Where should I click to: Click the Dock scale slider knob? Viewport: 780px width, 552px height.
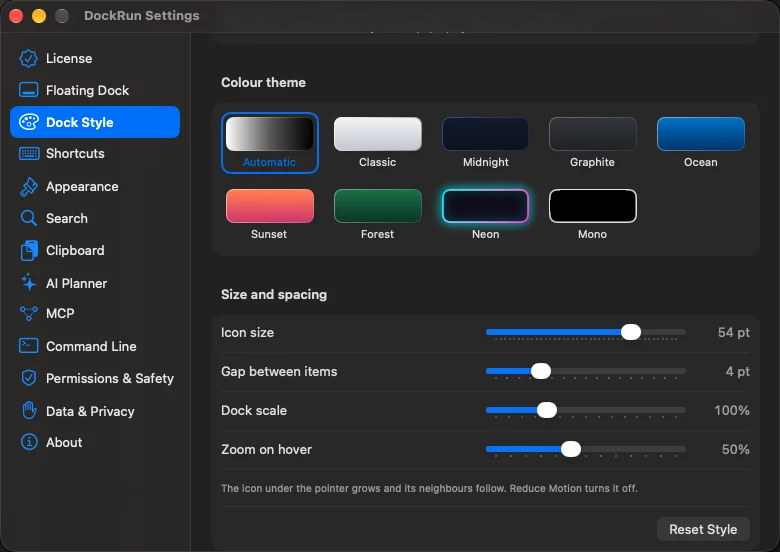tap(547, 410)
